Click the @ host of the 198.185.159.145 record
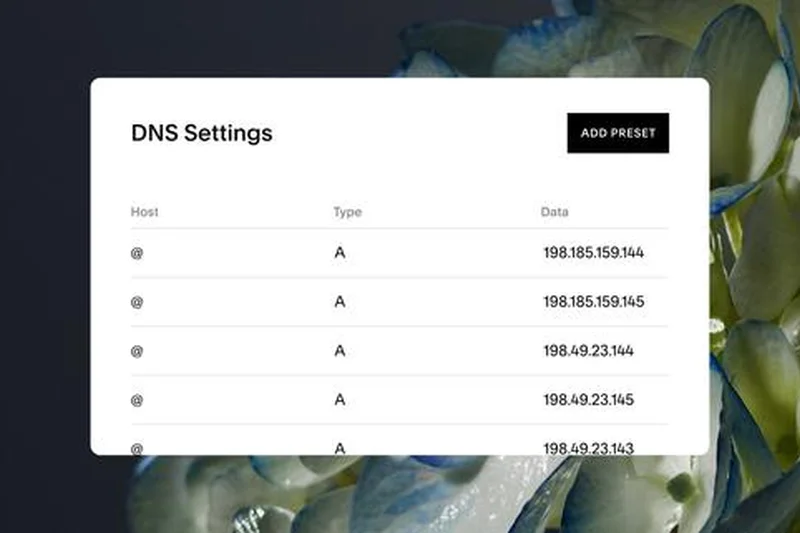The height and width of the screenshot is (533, 800). pyautogui.click(x=137, y=302)
